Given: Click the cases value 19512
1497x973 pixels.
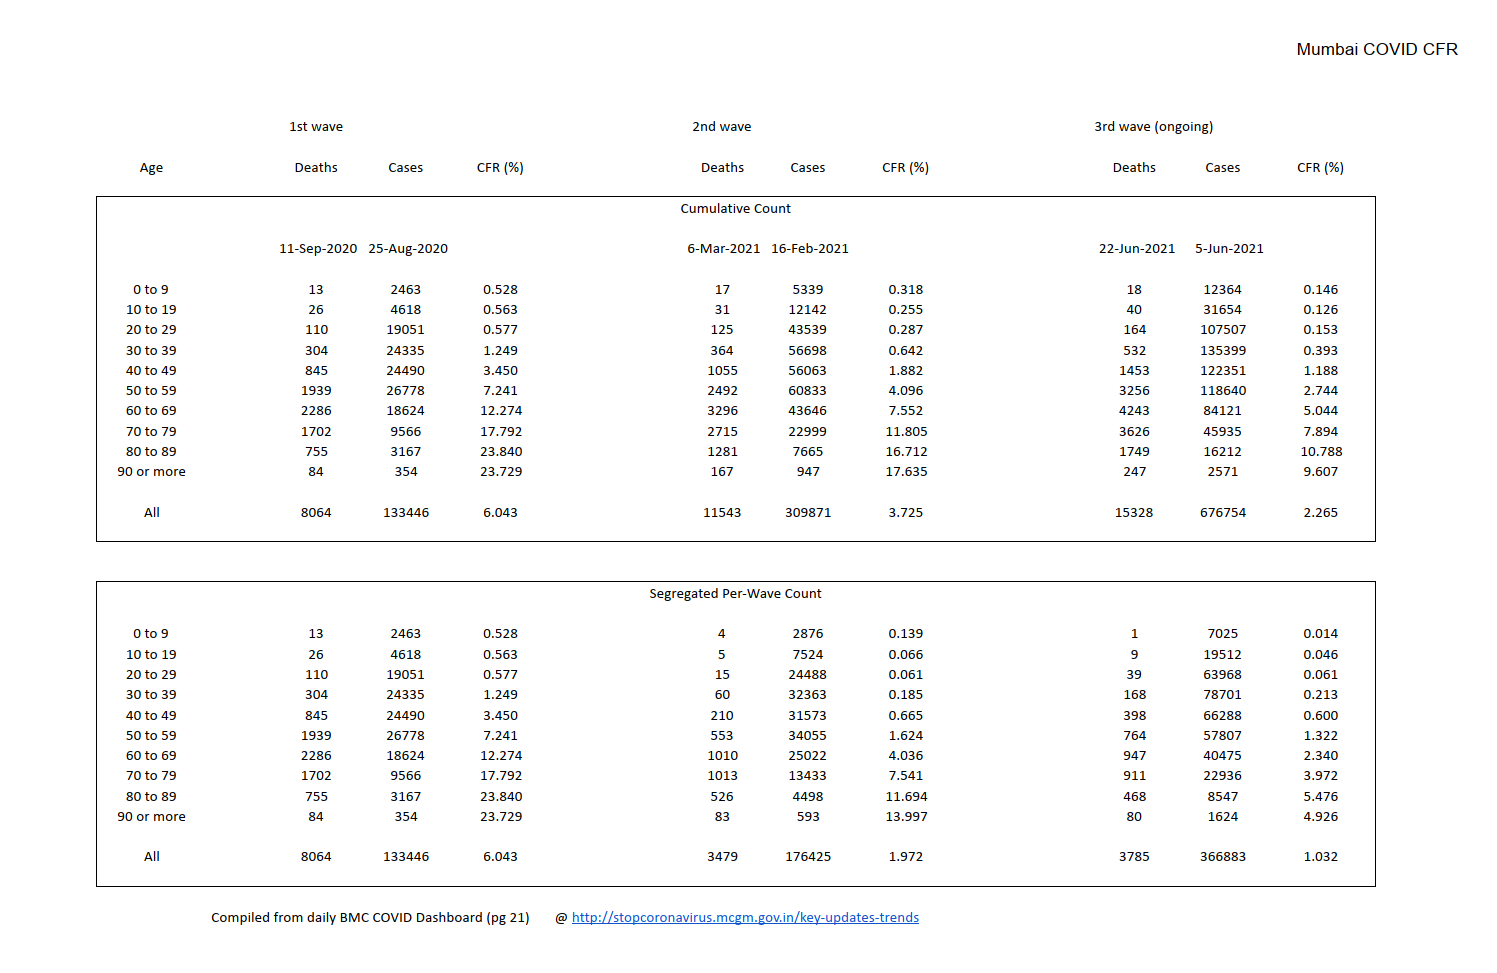Looking at the screenshot, I should [x=1223, y=655].
